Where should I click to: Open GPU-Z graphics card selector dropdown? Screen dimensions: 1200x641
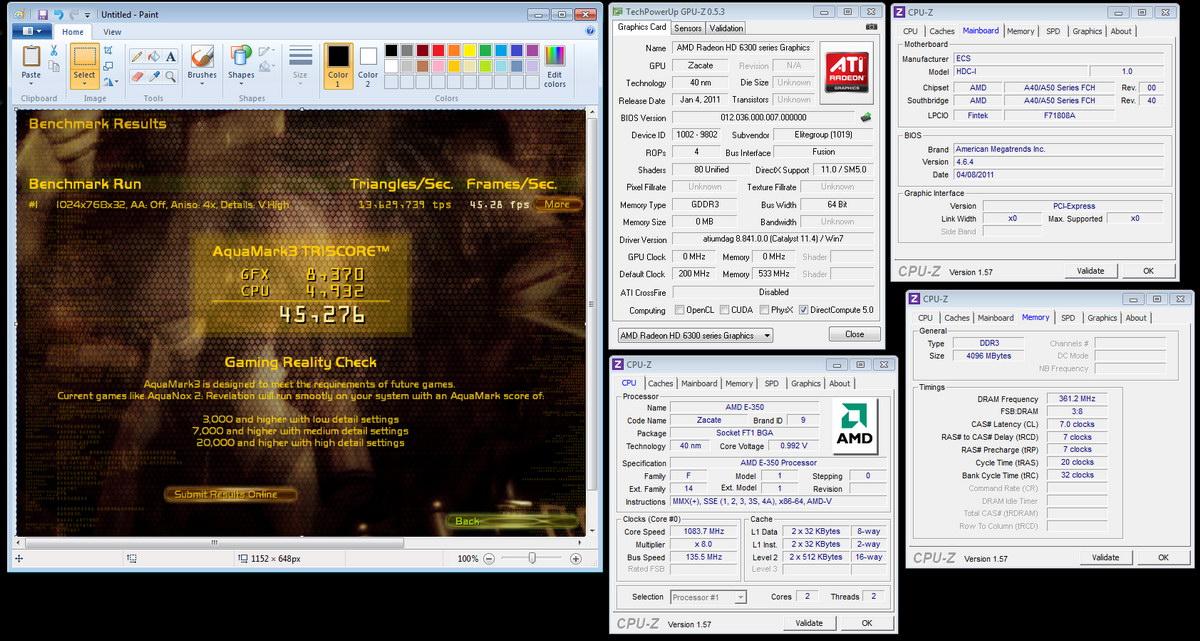point(695,336)
